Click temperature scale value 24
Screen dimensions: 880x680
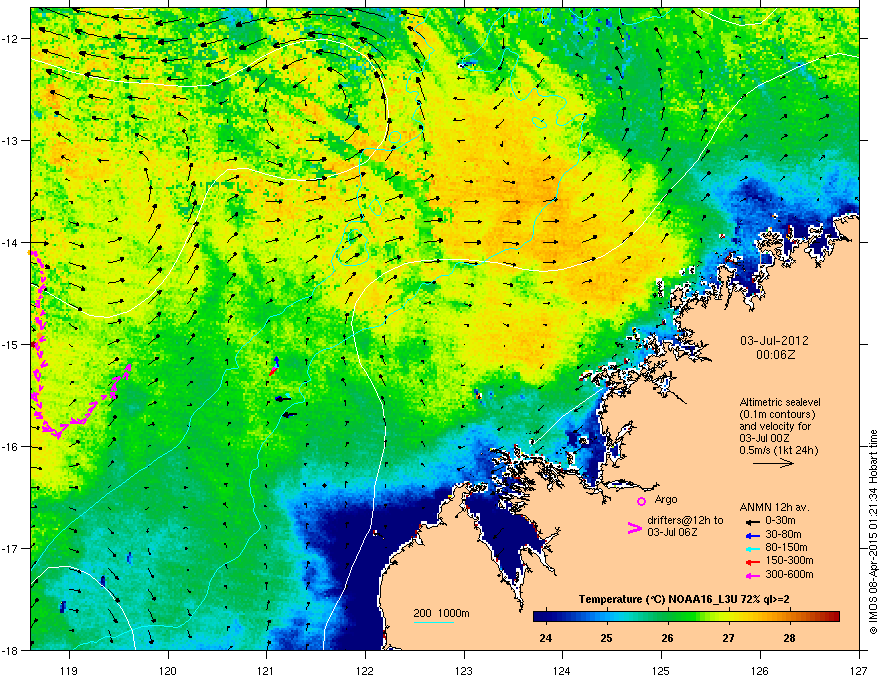coord(545,638)
